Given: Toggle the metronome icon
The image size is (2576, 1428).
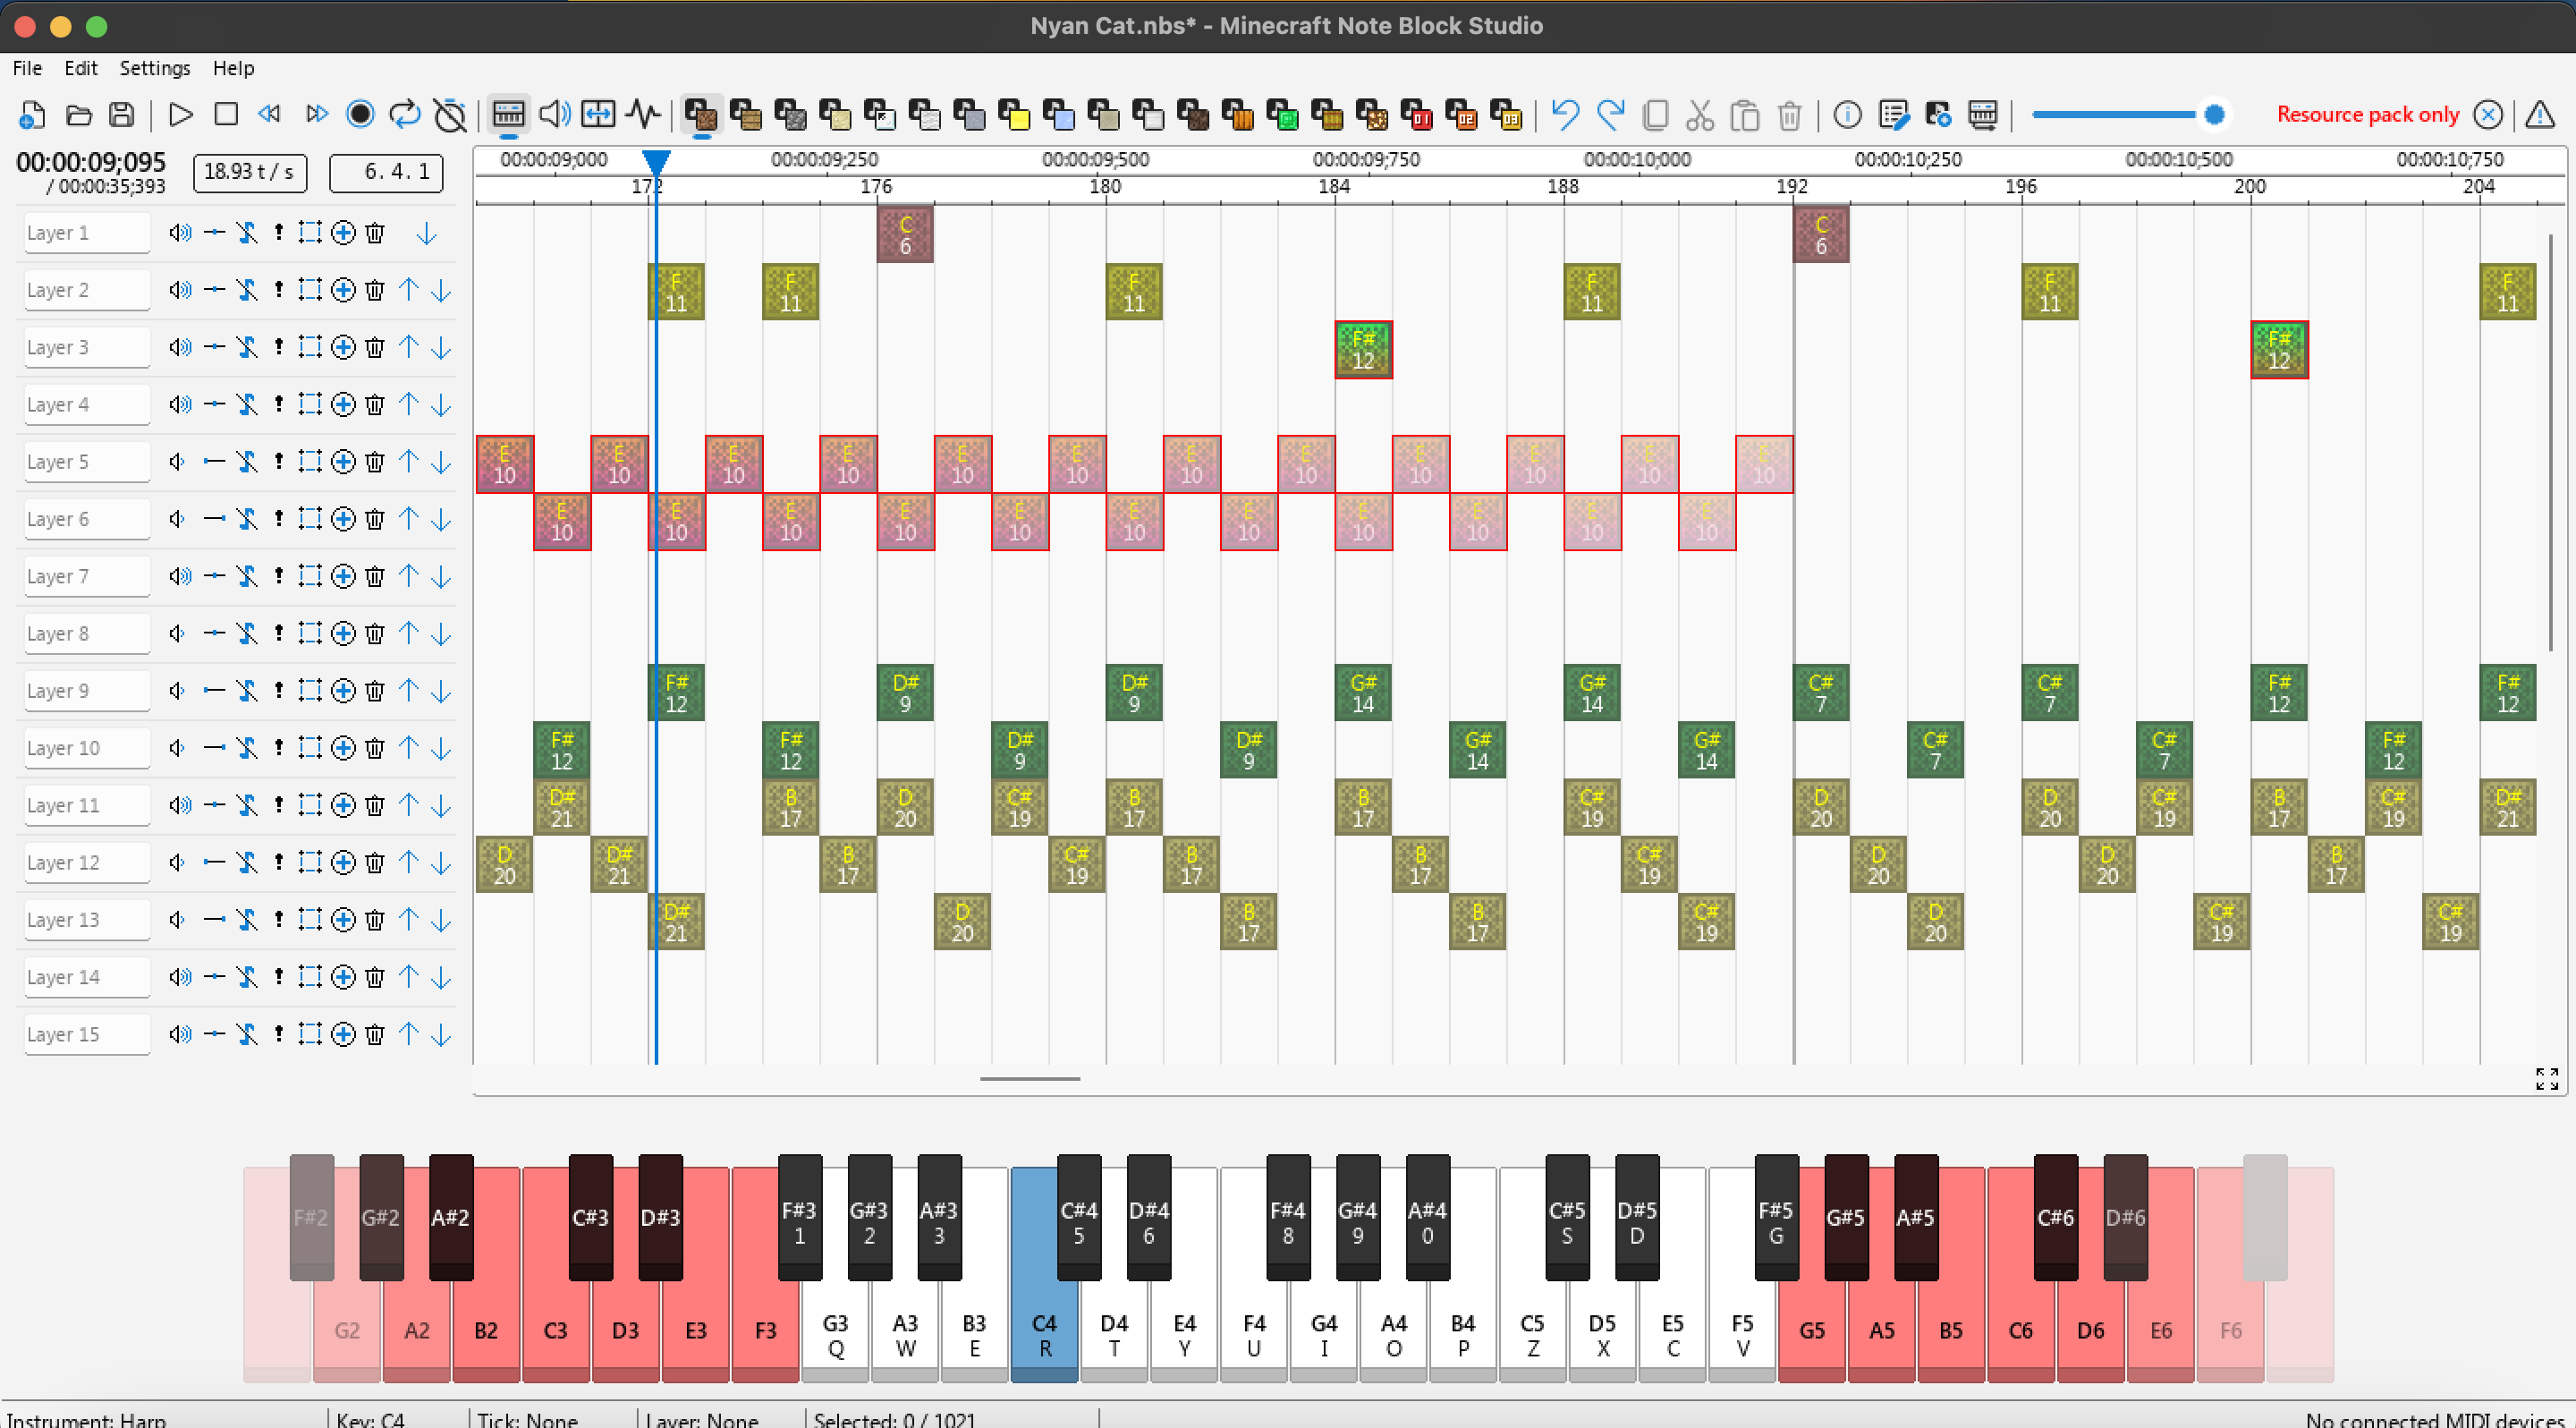Looking at the screenshot, I should coord(450,115).
